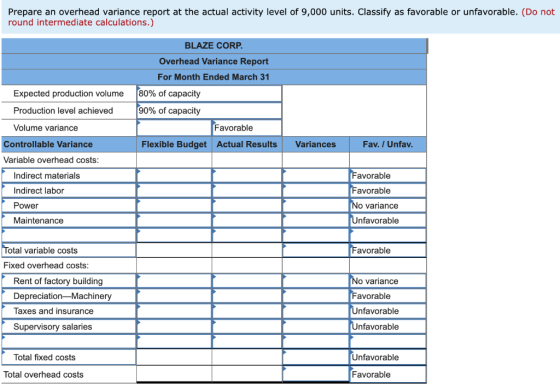The height and width of the screenshot is (388, 560).
Task: Open the Maintenance Unfavorable dropdown
Action: [x=388, y=221]
